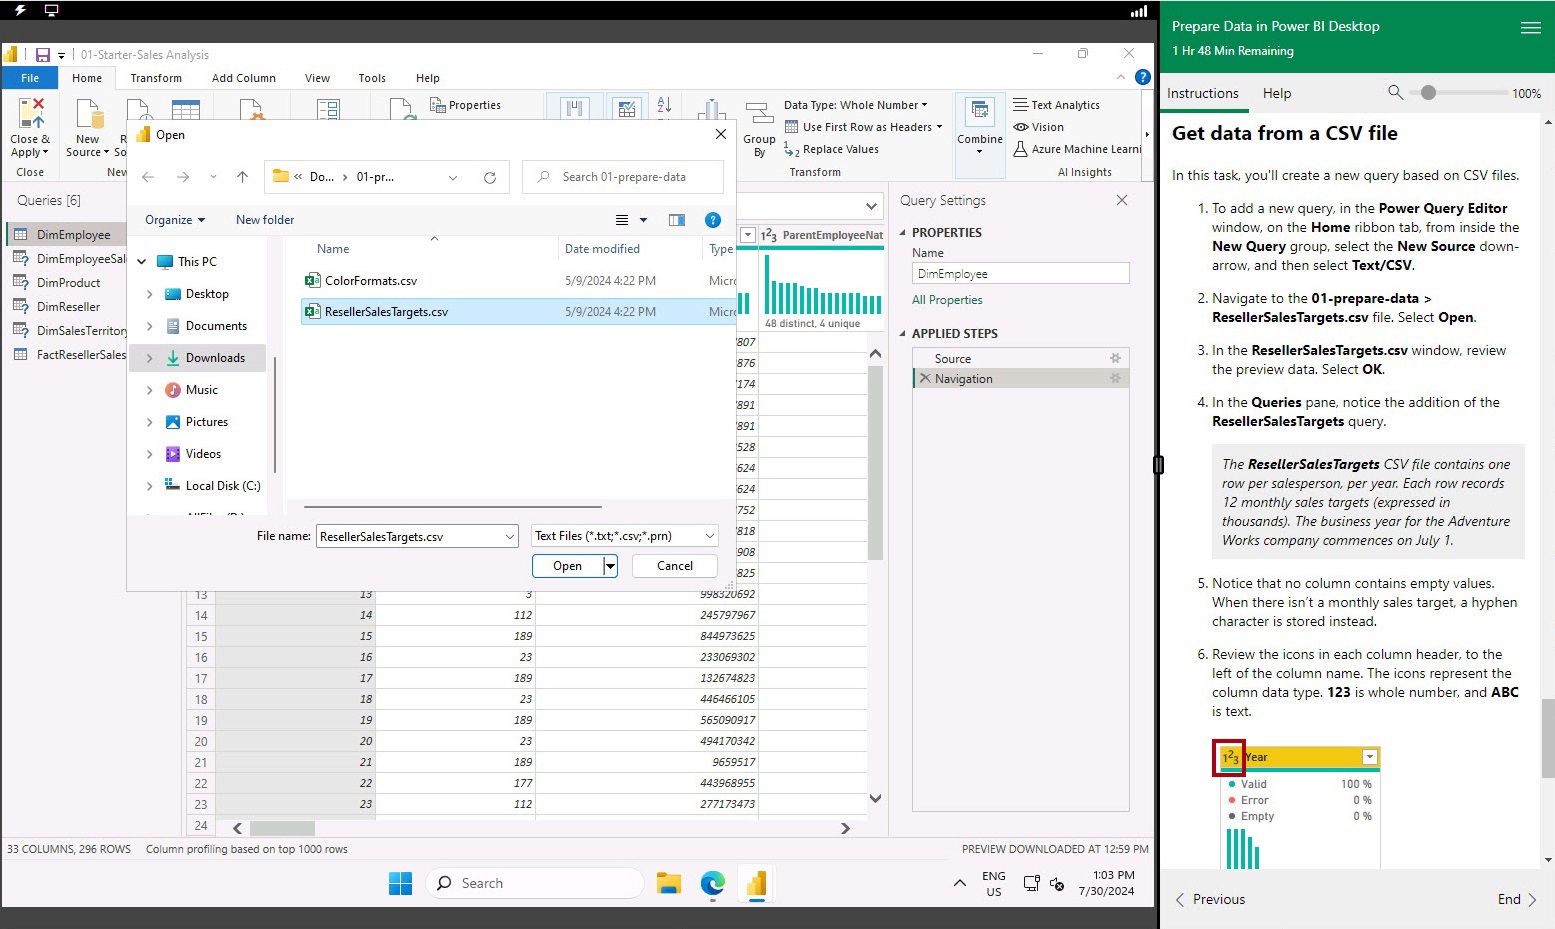The image size is (1555, 929).
Task: Delete the Navigation applied step X icon
Action: pos(925,379)
